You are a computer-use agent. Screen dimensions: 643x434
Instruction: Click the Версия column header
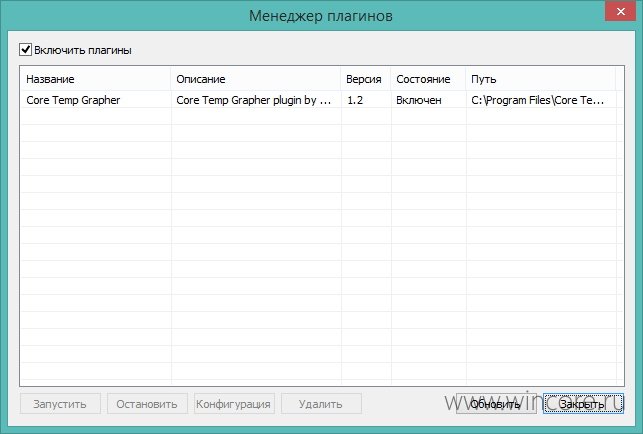[x=365, y=79]
